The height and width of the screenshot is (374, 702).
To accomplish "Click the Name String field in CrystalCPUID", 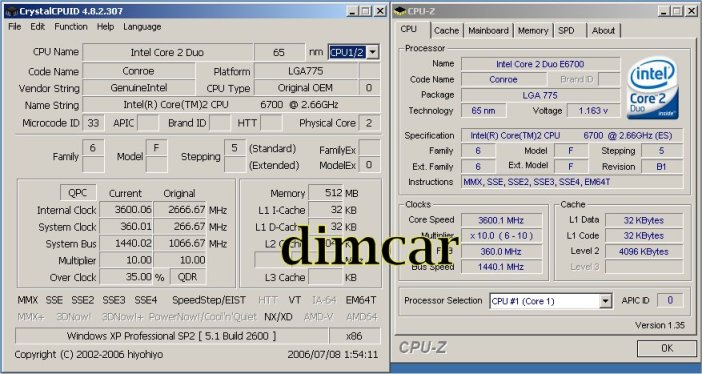I will pos(231,105).
